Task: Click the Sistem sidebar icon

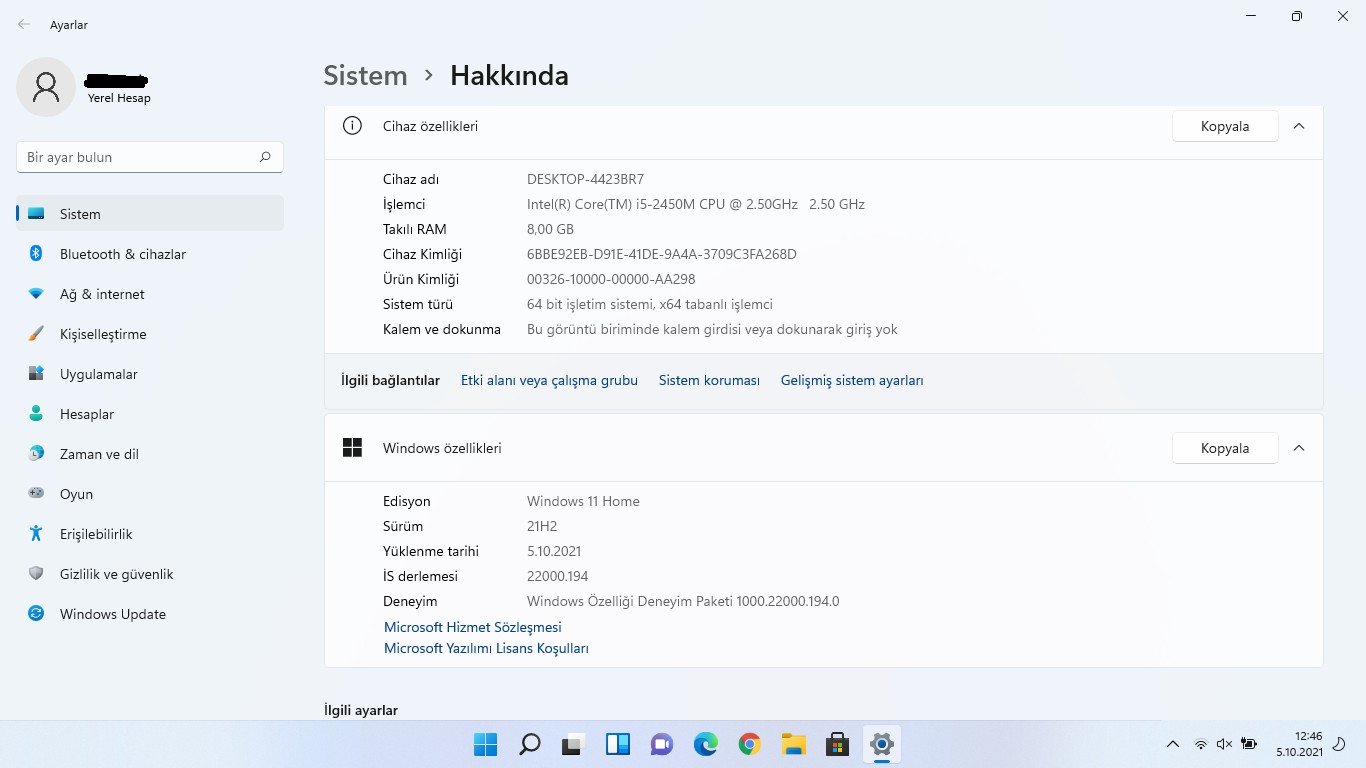Action: 36,214
